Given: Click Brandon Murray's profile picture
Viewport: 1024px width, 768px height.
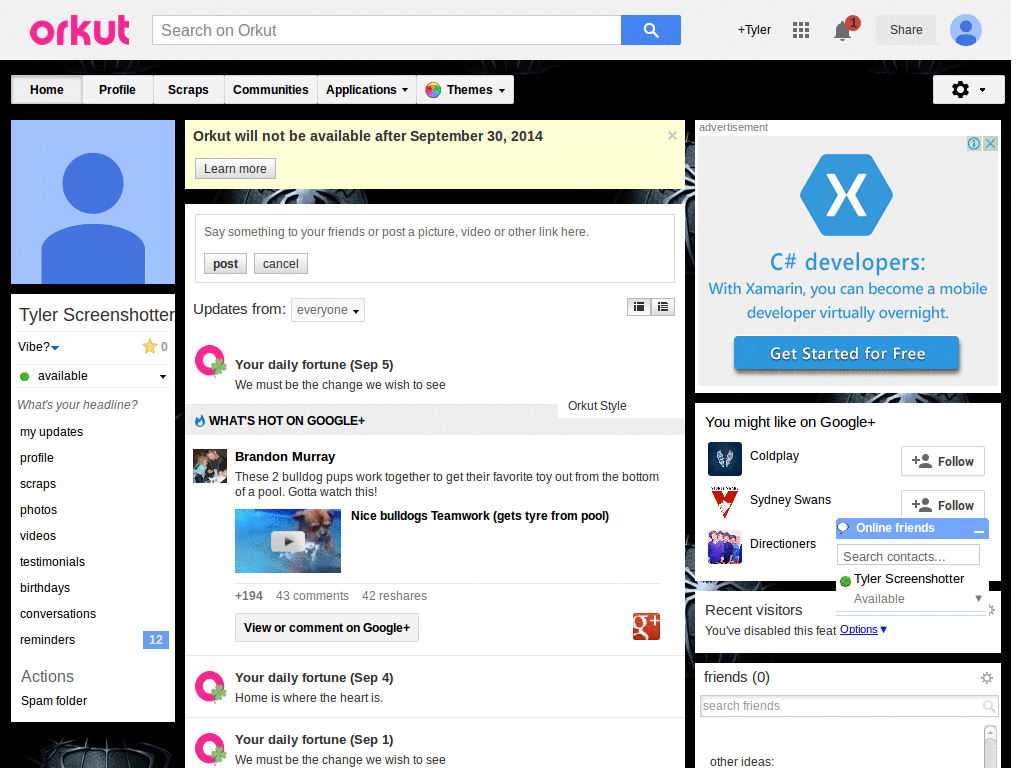Looking at the screenshot, I should pos(210,466).
